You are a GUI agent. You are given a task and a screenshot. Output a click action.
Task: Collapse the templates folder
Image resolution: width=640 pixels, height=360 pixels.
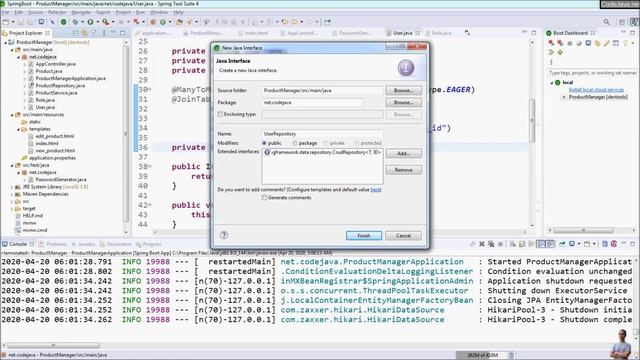19,129
